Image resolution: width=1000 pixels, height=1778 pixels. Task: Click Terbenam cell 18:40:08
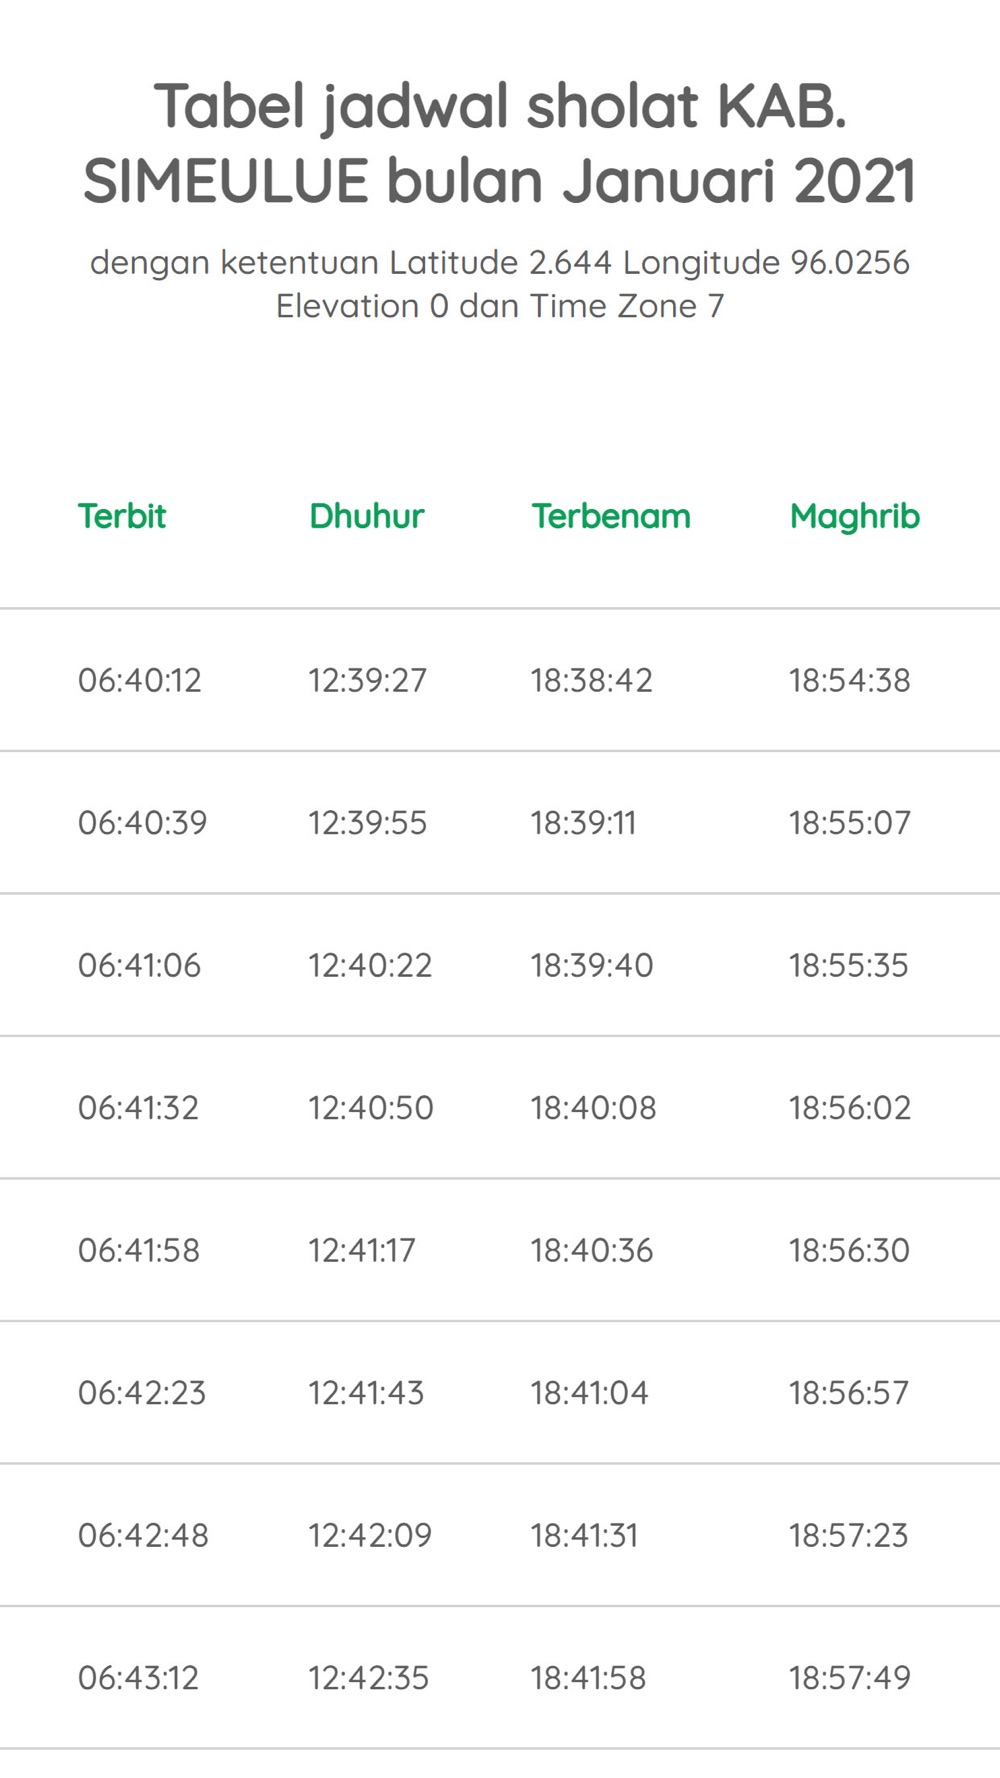pos(593,1108)
